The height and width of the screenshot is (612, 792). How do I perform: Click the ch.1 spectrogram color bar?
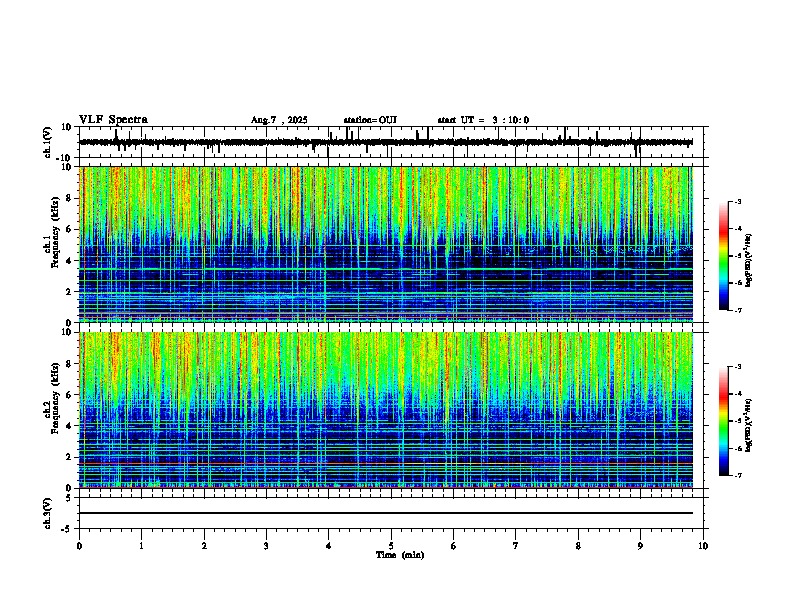[724, 256]
